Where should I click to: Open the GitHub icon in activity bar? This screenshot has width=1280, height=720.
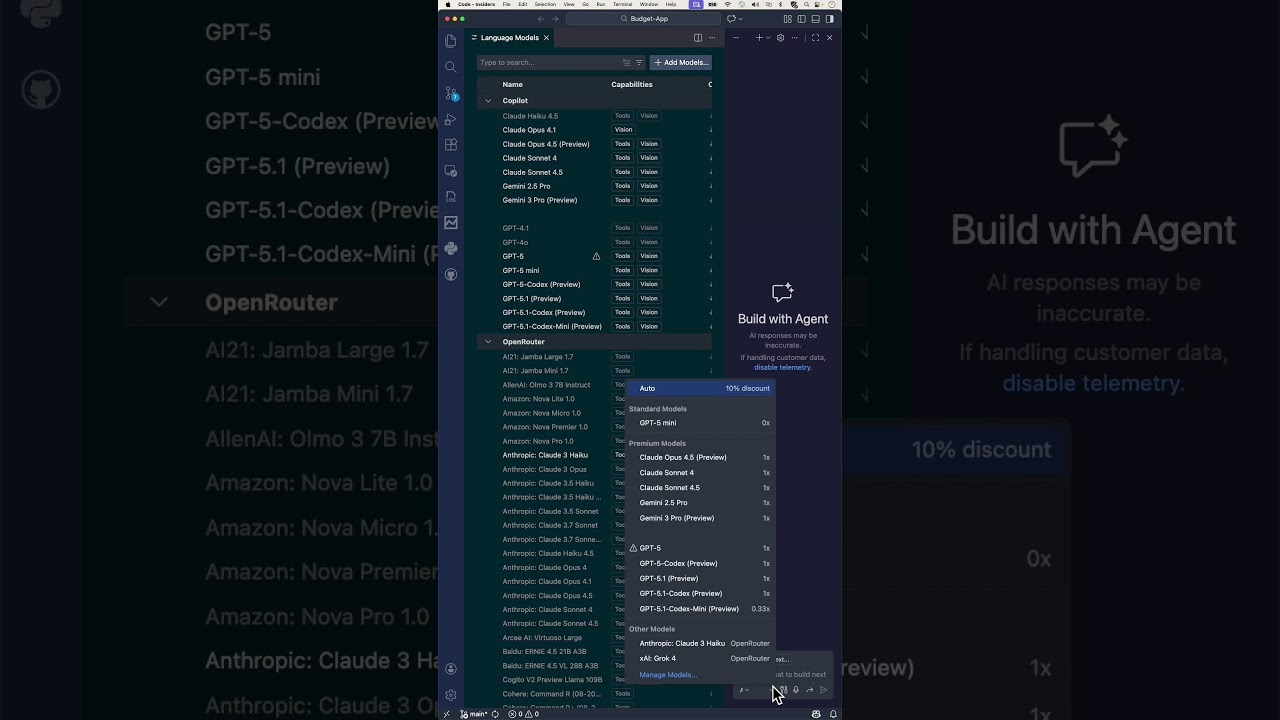[451, 274]
